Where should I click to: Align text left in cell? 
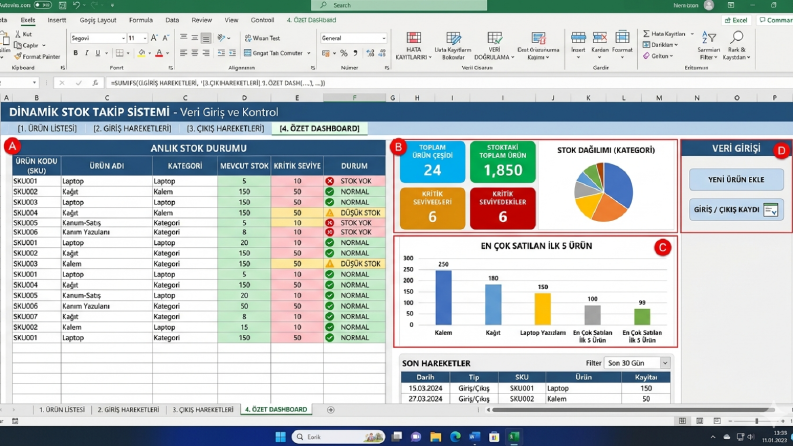click(x=184, y=53)
